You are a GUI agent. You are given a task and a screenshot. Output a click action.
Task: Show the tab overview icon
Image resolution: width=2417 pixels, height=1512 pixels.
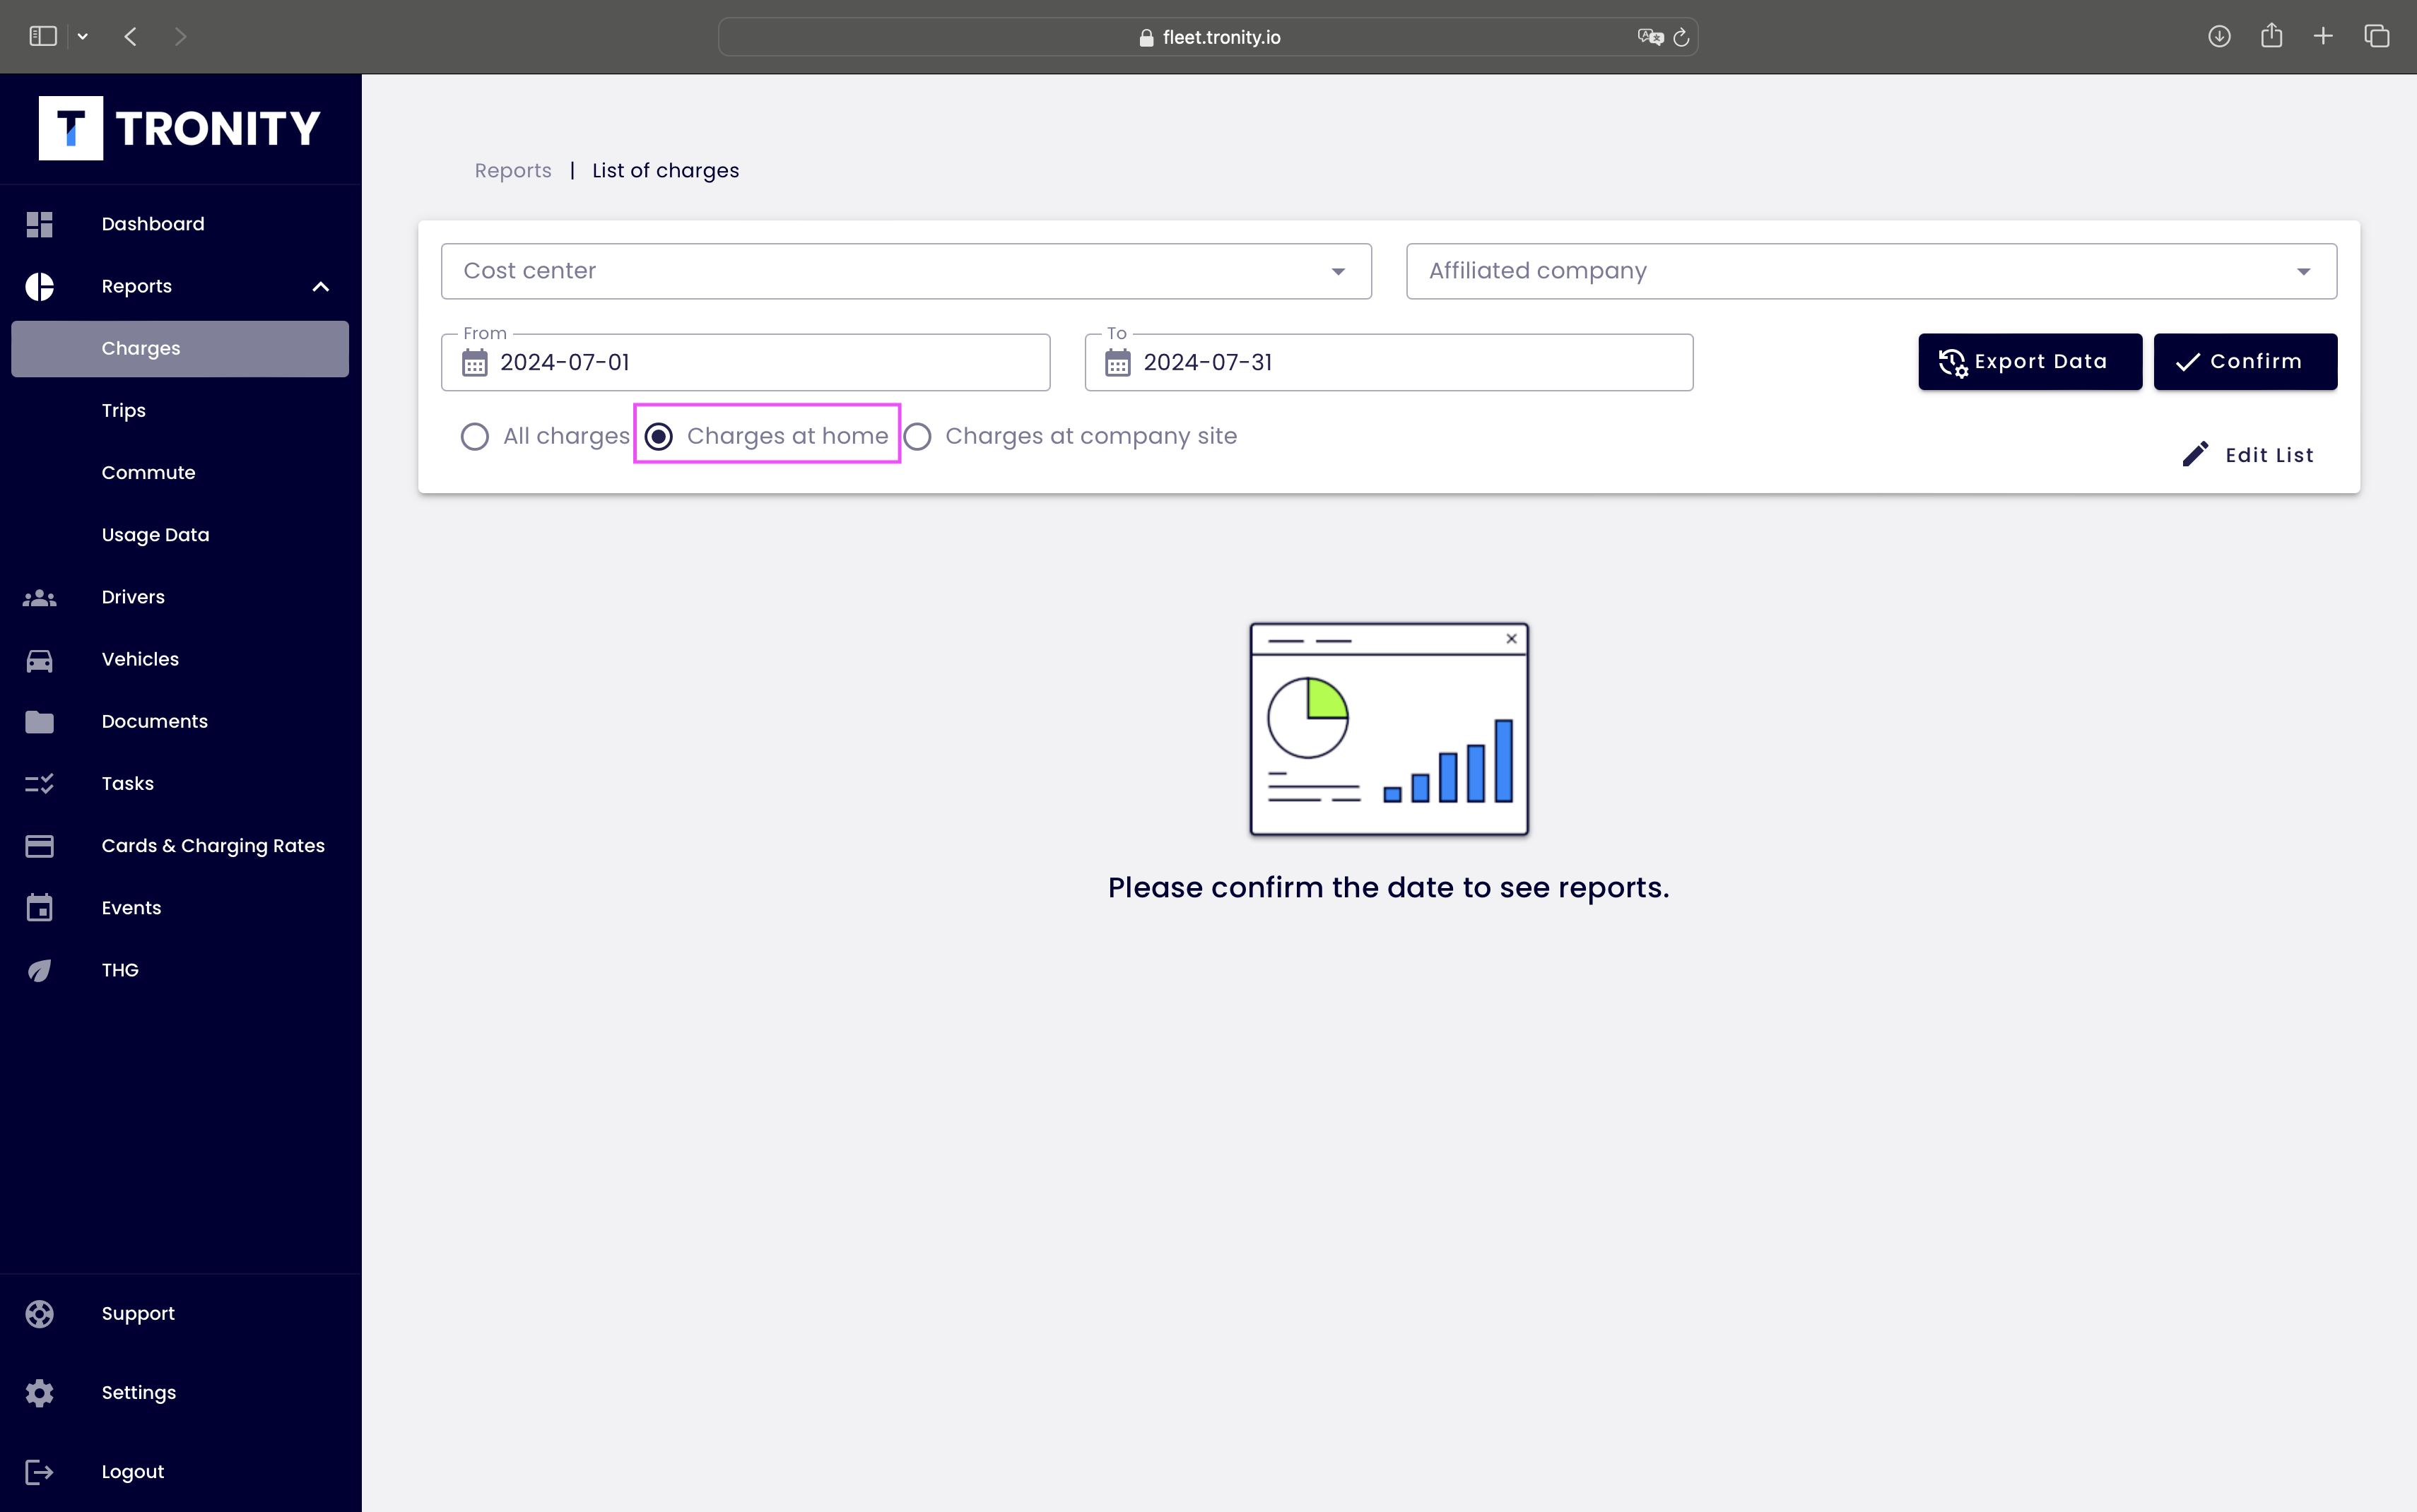[x=2377, y=37]
